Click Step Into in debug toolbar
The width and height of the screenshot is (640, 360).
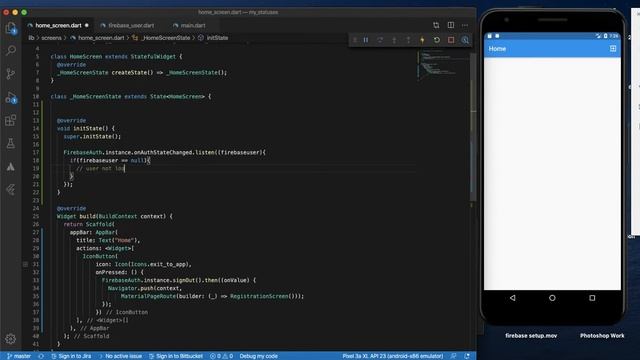click(394, 40)
